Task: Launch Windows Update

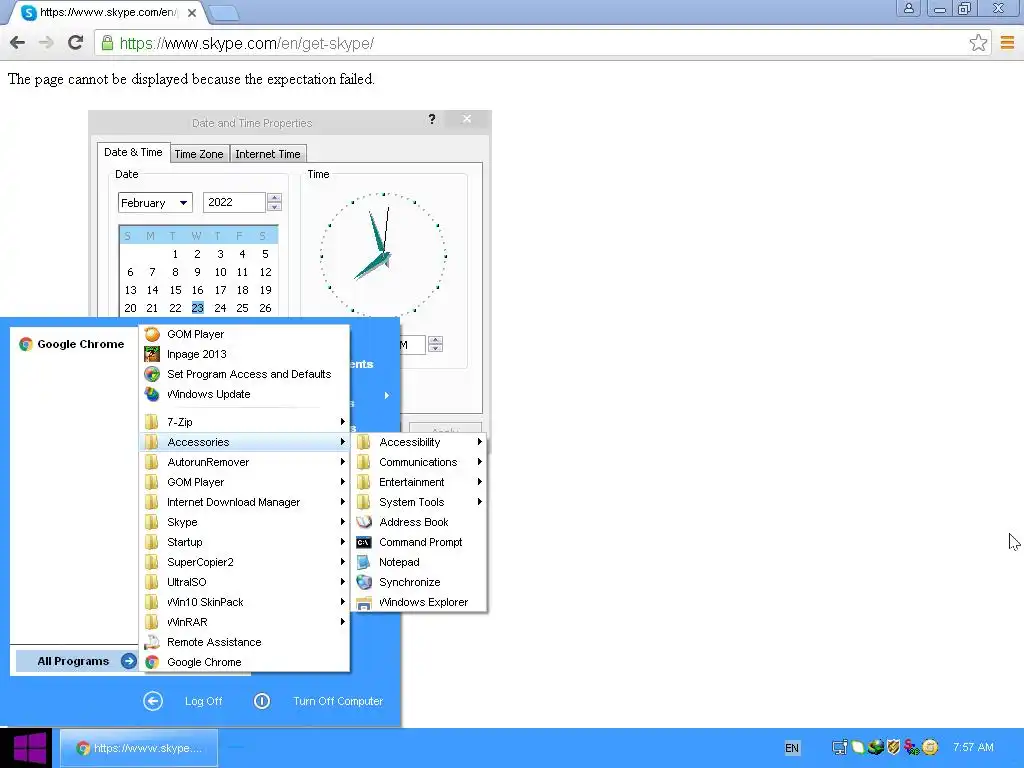Action: [x=245, y=394]
